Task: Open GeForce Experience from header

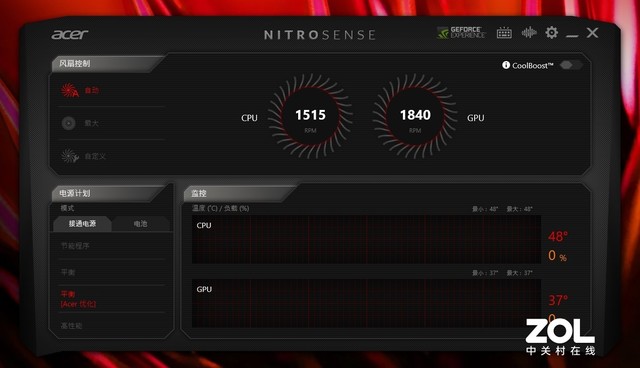Action: 461,33
